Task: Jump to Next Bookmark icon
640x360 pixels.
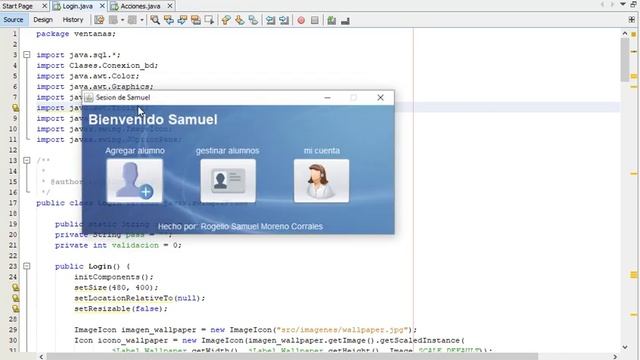Action: point(240,20)
